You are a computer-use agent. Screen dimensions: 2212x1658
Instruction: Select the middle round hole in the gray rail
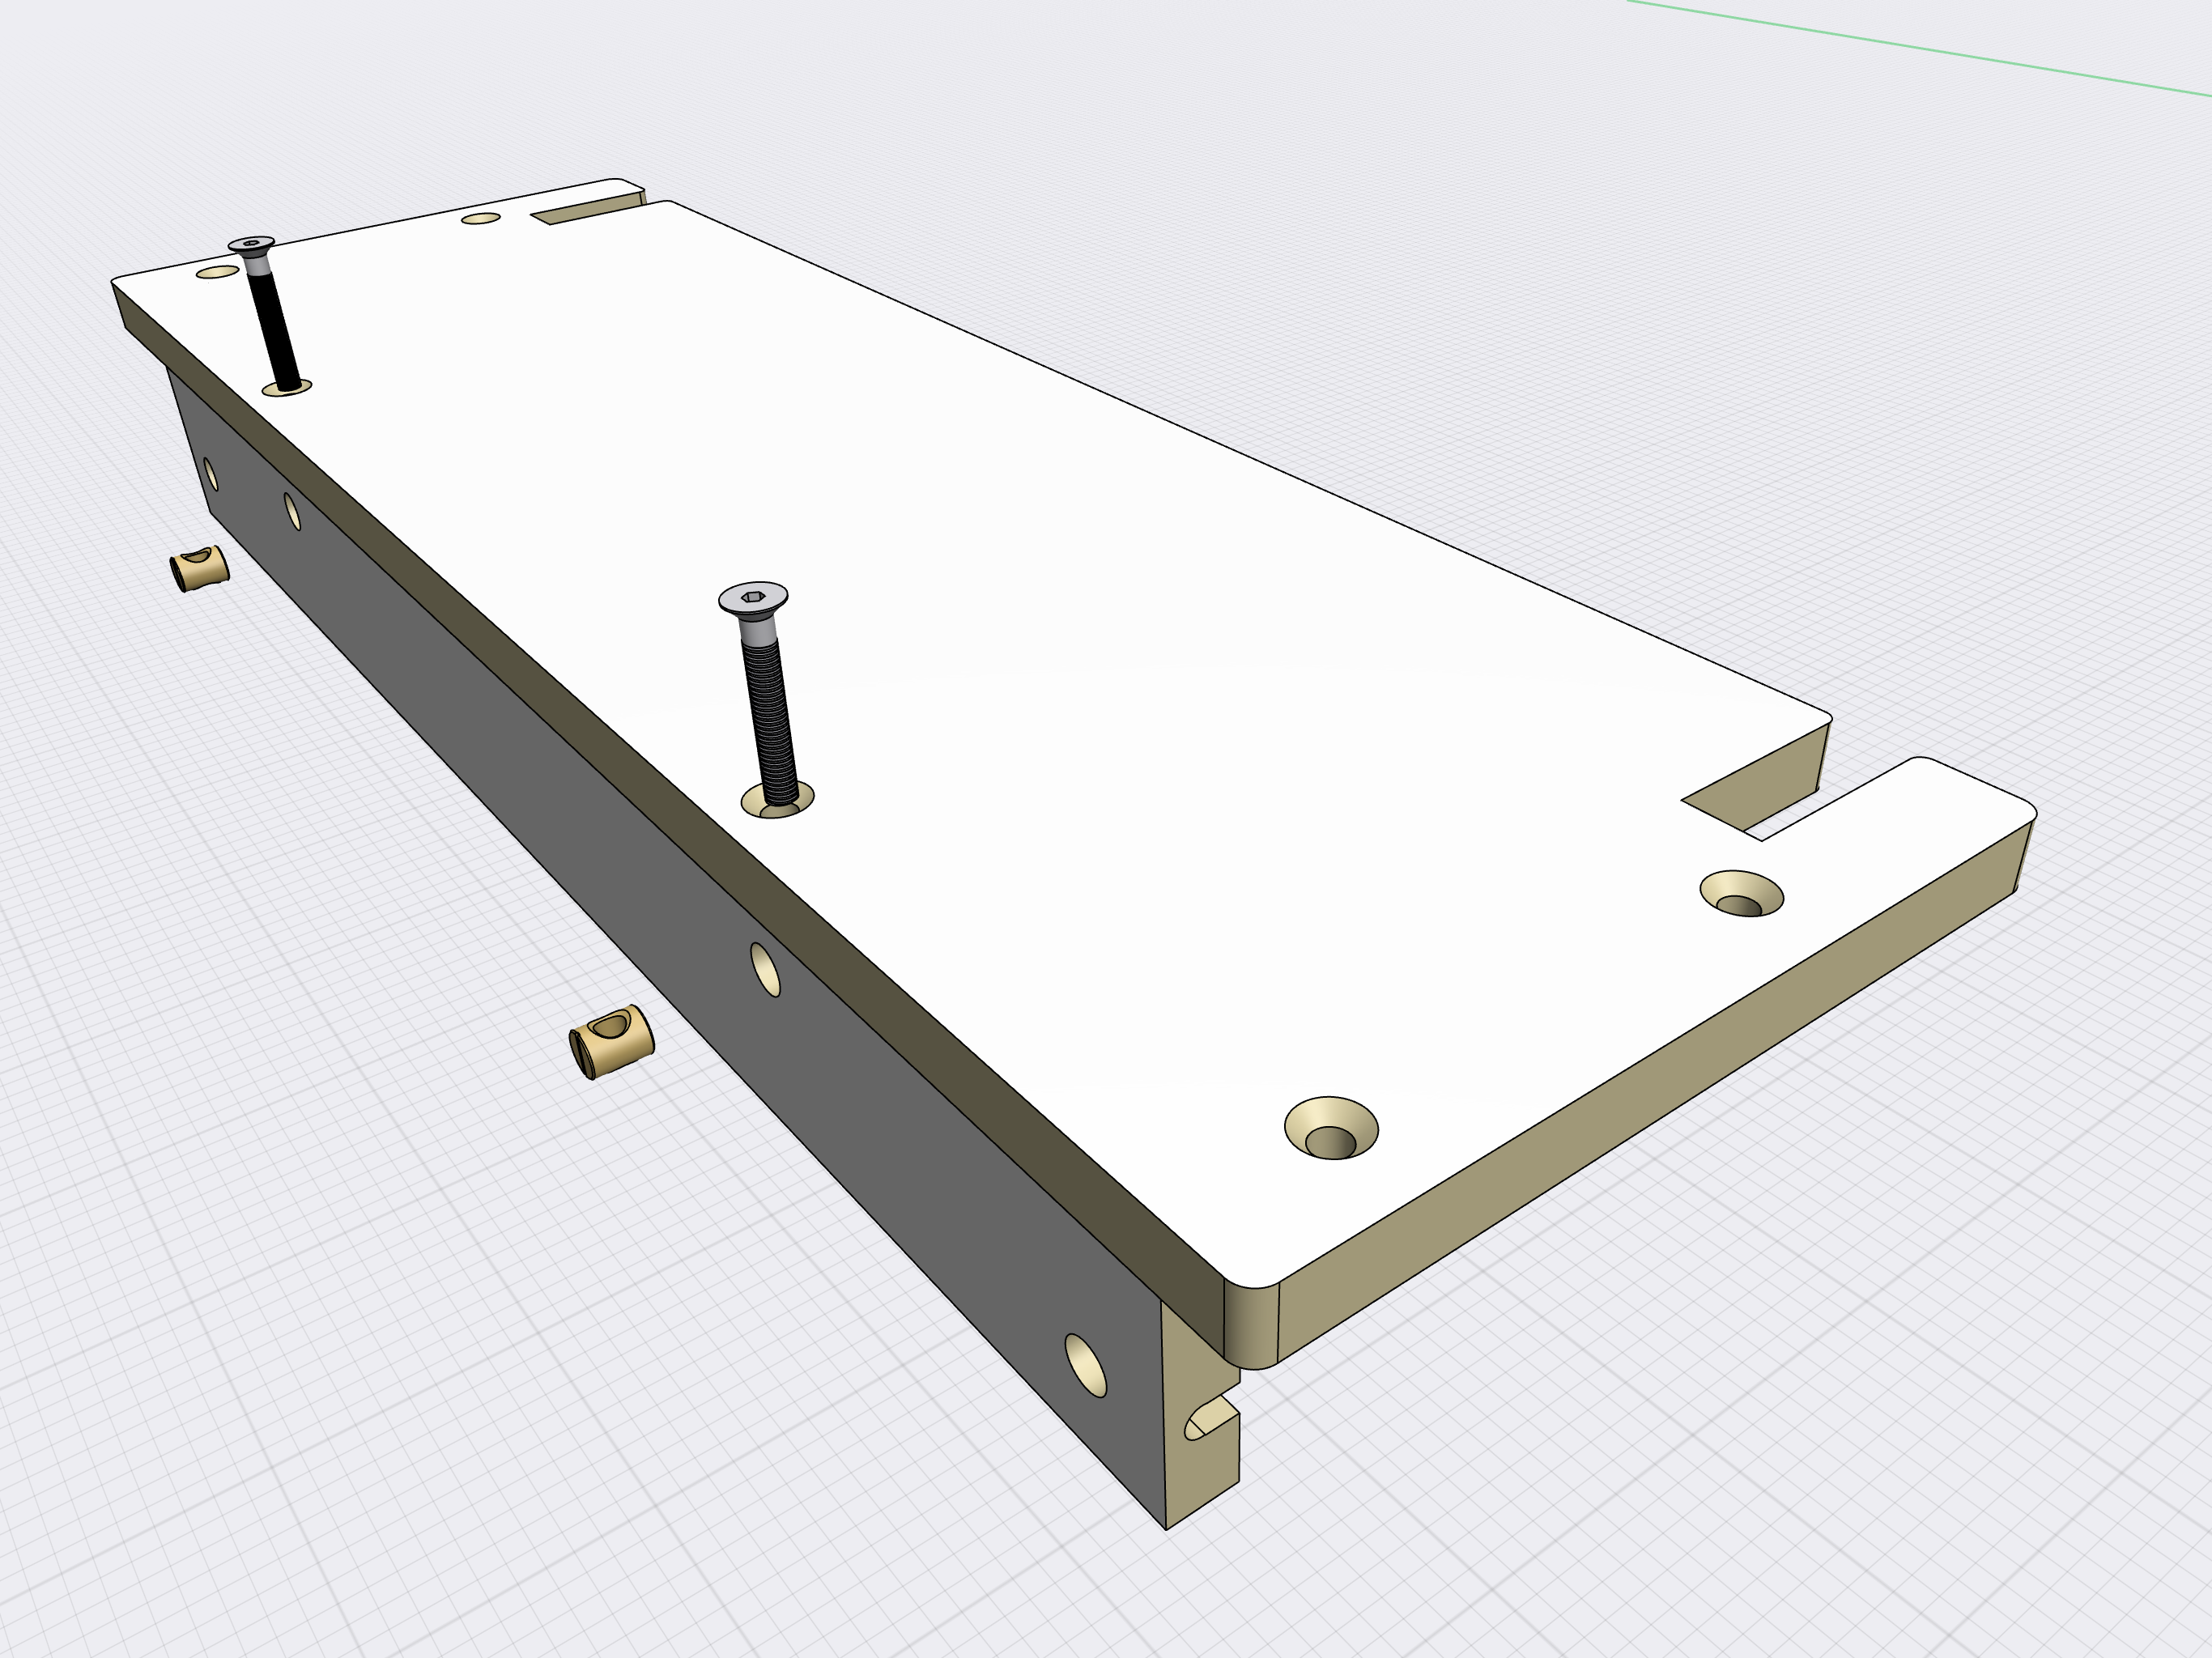765,969
